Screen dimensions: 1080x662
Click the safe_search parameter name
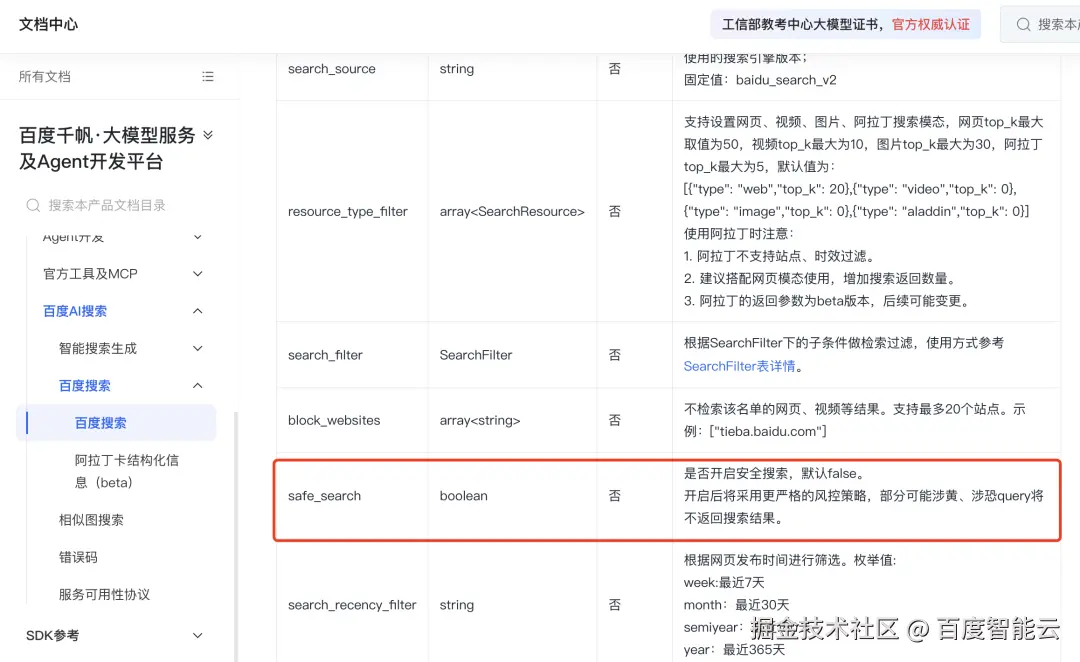click(324, 496)
